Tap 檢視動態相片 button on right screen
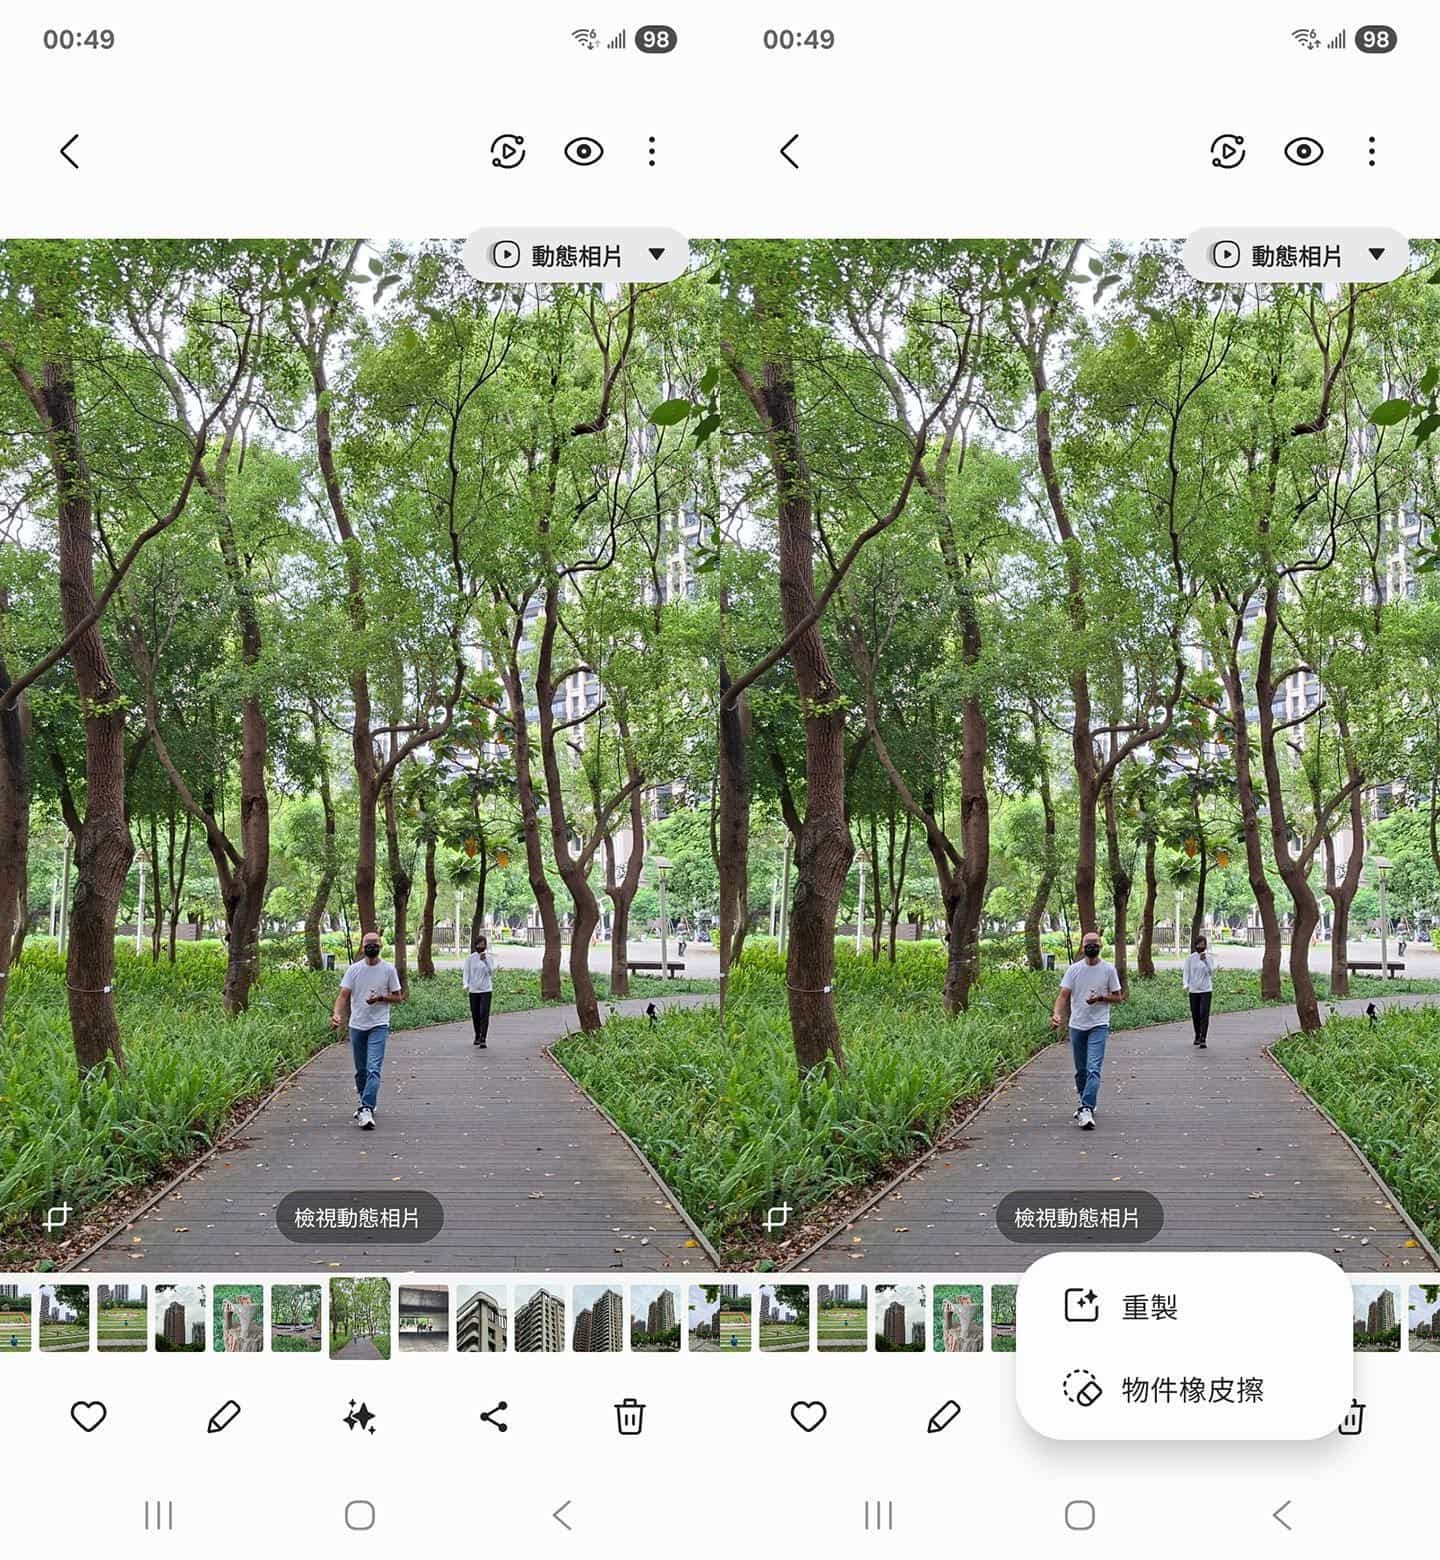The width and height of the screenshot is (1440, 1560). (x=1078, y=1217)
